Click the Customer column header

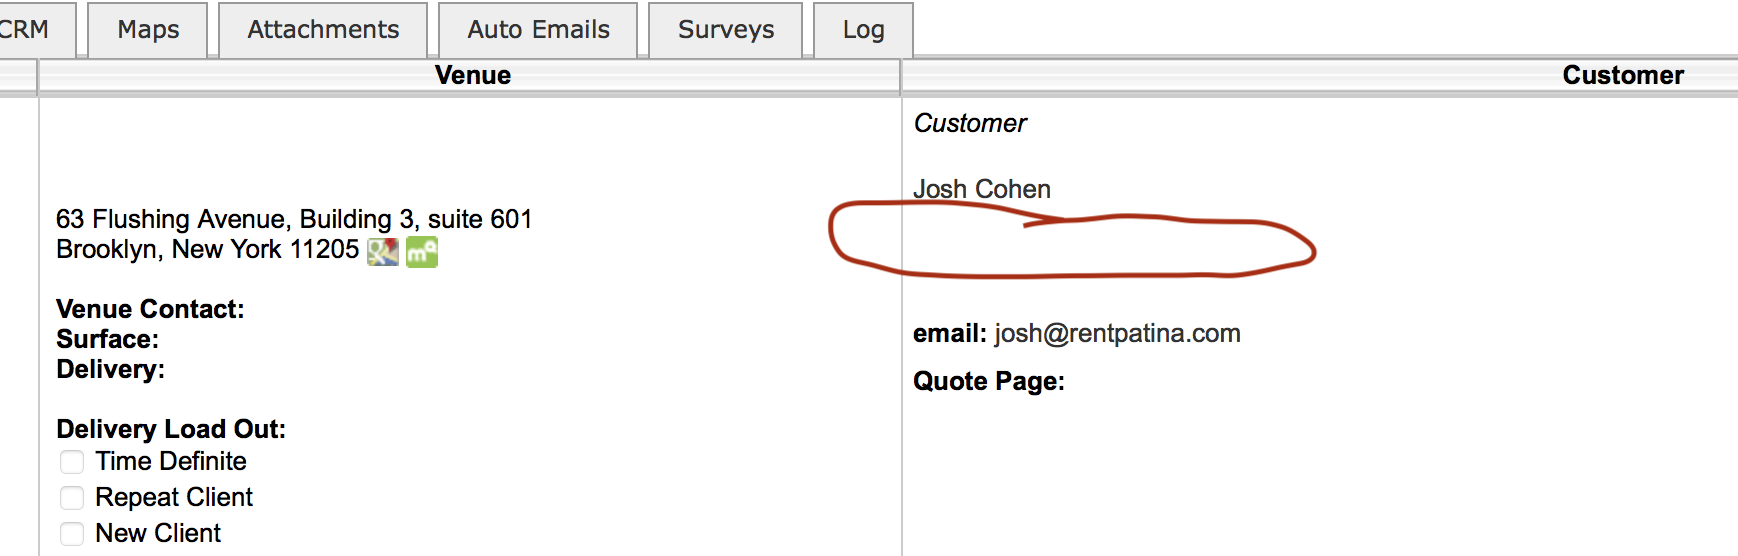[x=1622, y=76]
